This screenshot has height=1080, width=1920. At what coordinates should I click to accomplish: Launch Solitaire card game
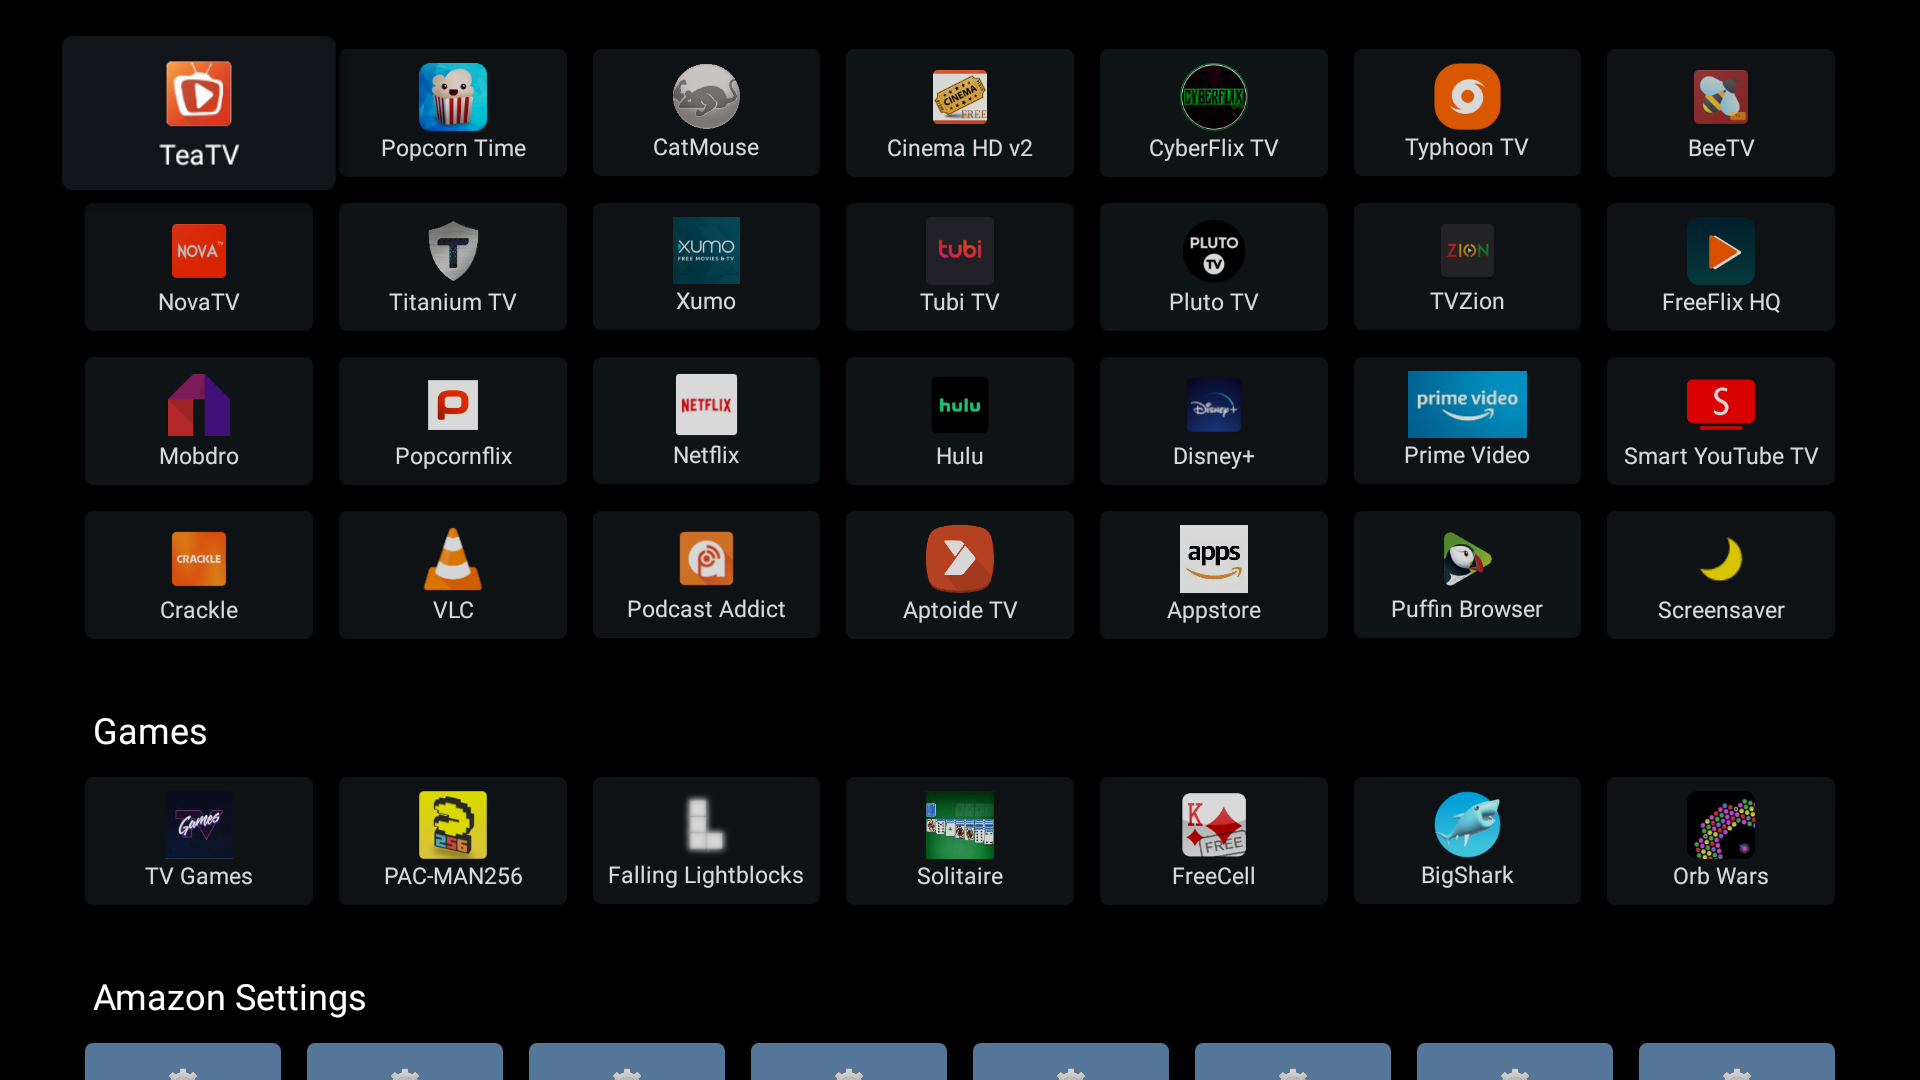pos(960,840)
